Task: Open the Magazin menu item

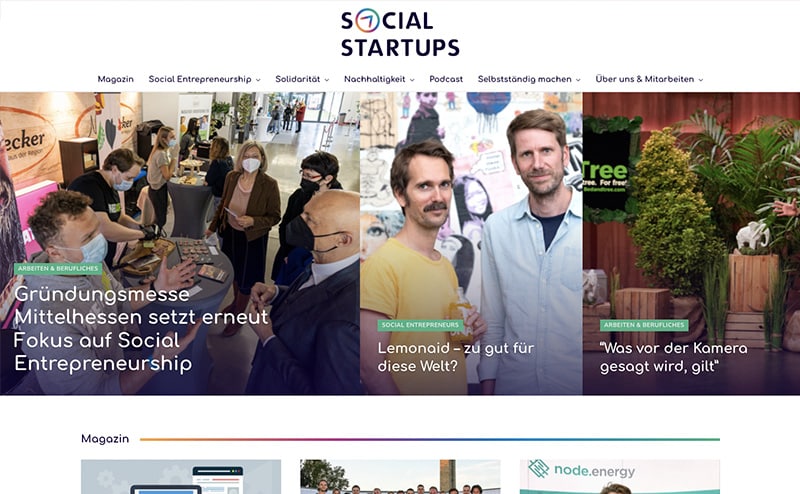Action: click(115, 79)
